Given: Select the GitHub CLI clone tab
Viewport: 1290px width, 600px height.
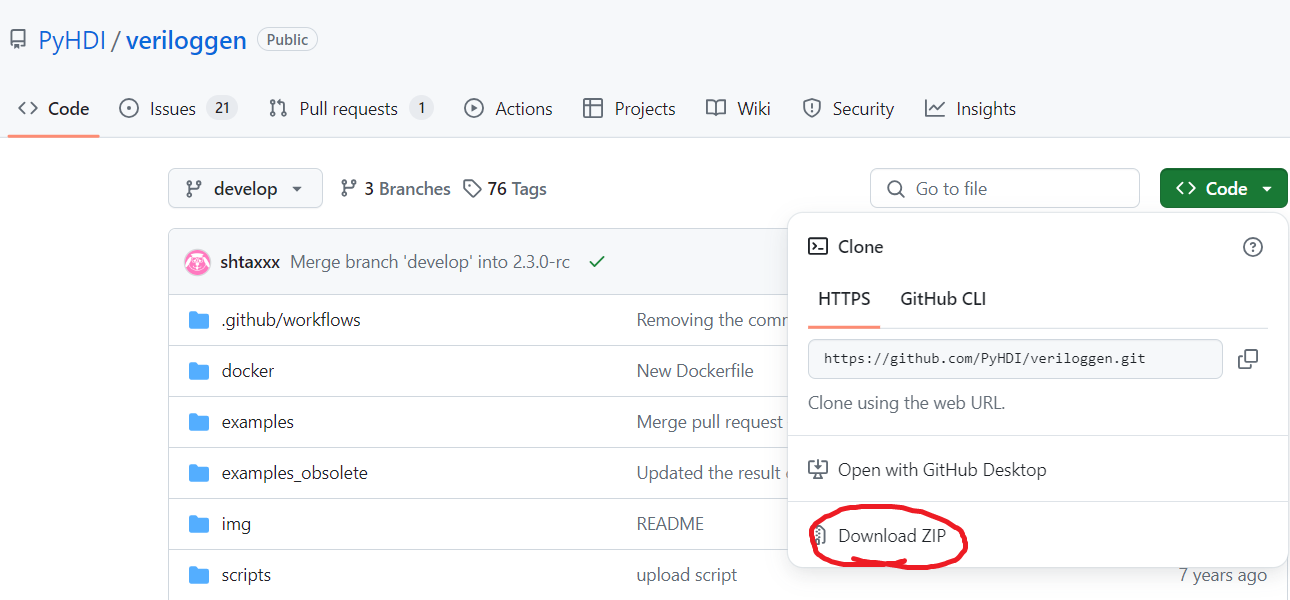Looking at the screenshot, I should [943, 299].
